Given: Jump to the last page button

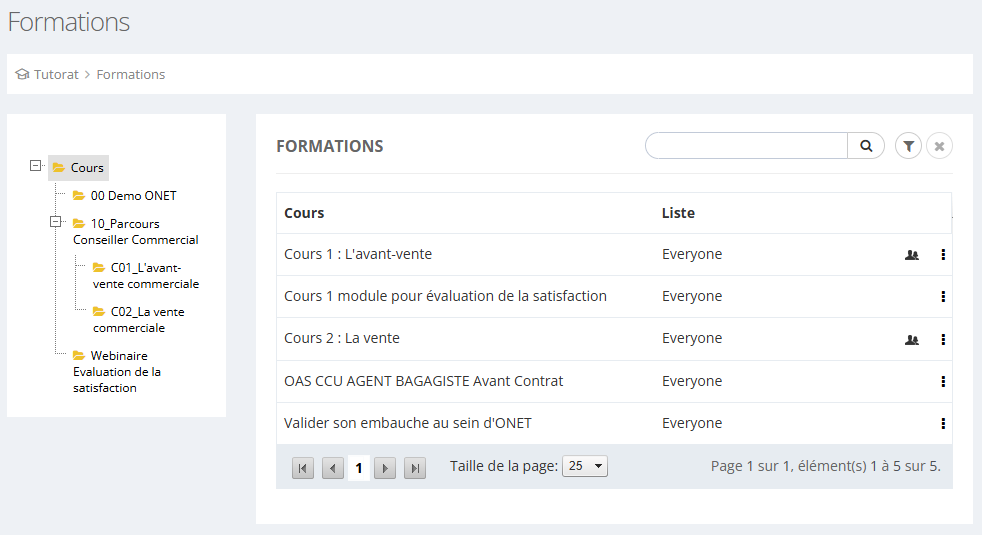Looking at the screenshot, I should pos(415,468).
